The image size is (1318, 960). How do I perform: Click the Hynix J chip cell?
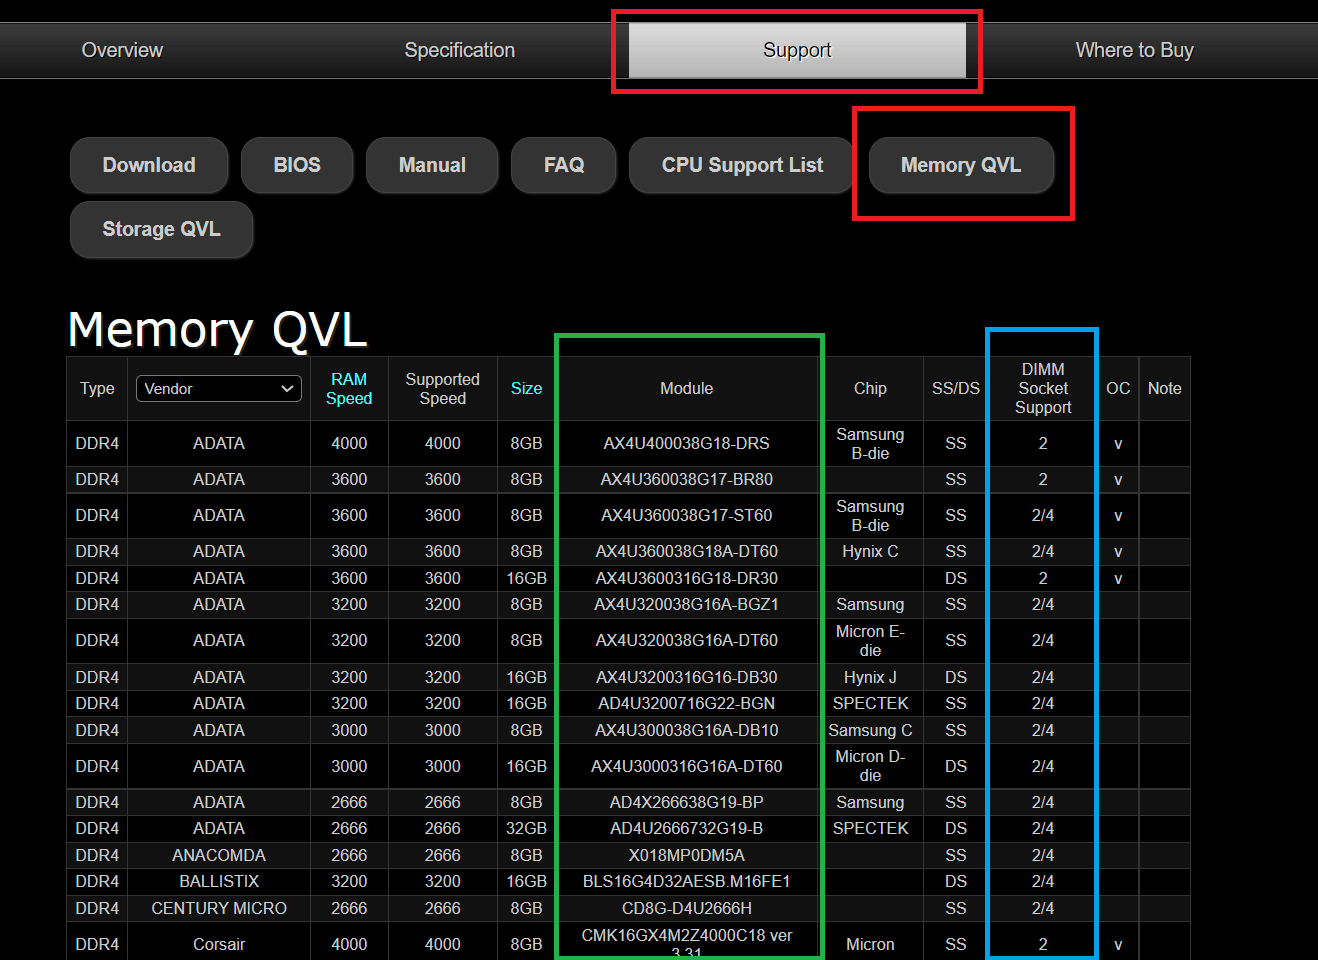(x=870, y=677)
